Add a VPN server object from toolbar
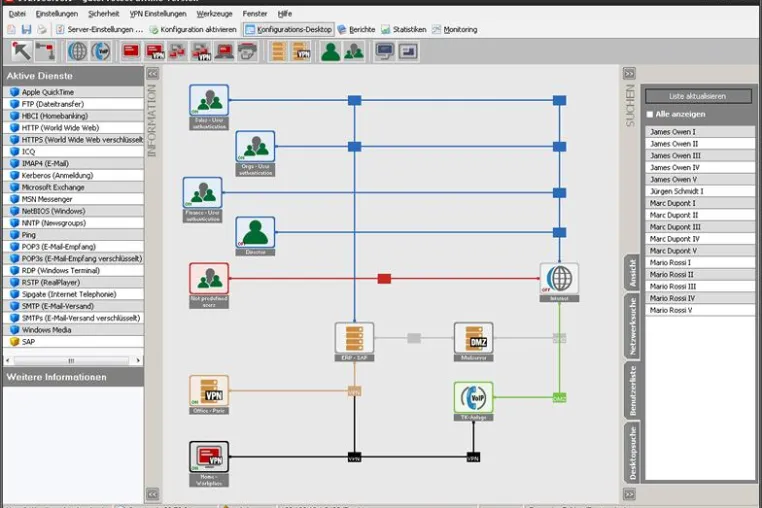 [x=301, y=51]
